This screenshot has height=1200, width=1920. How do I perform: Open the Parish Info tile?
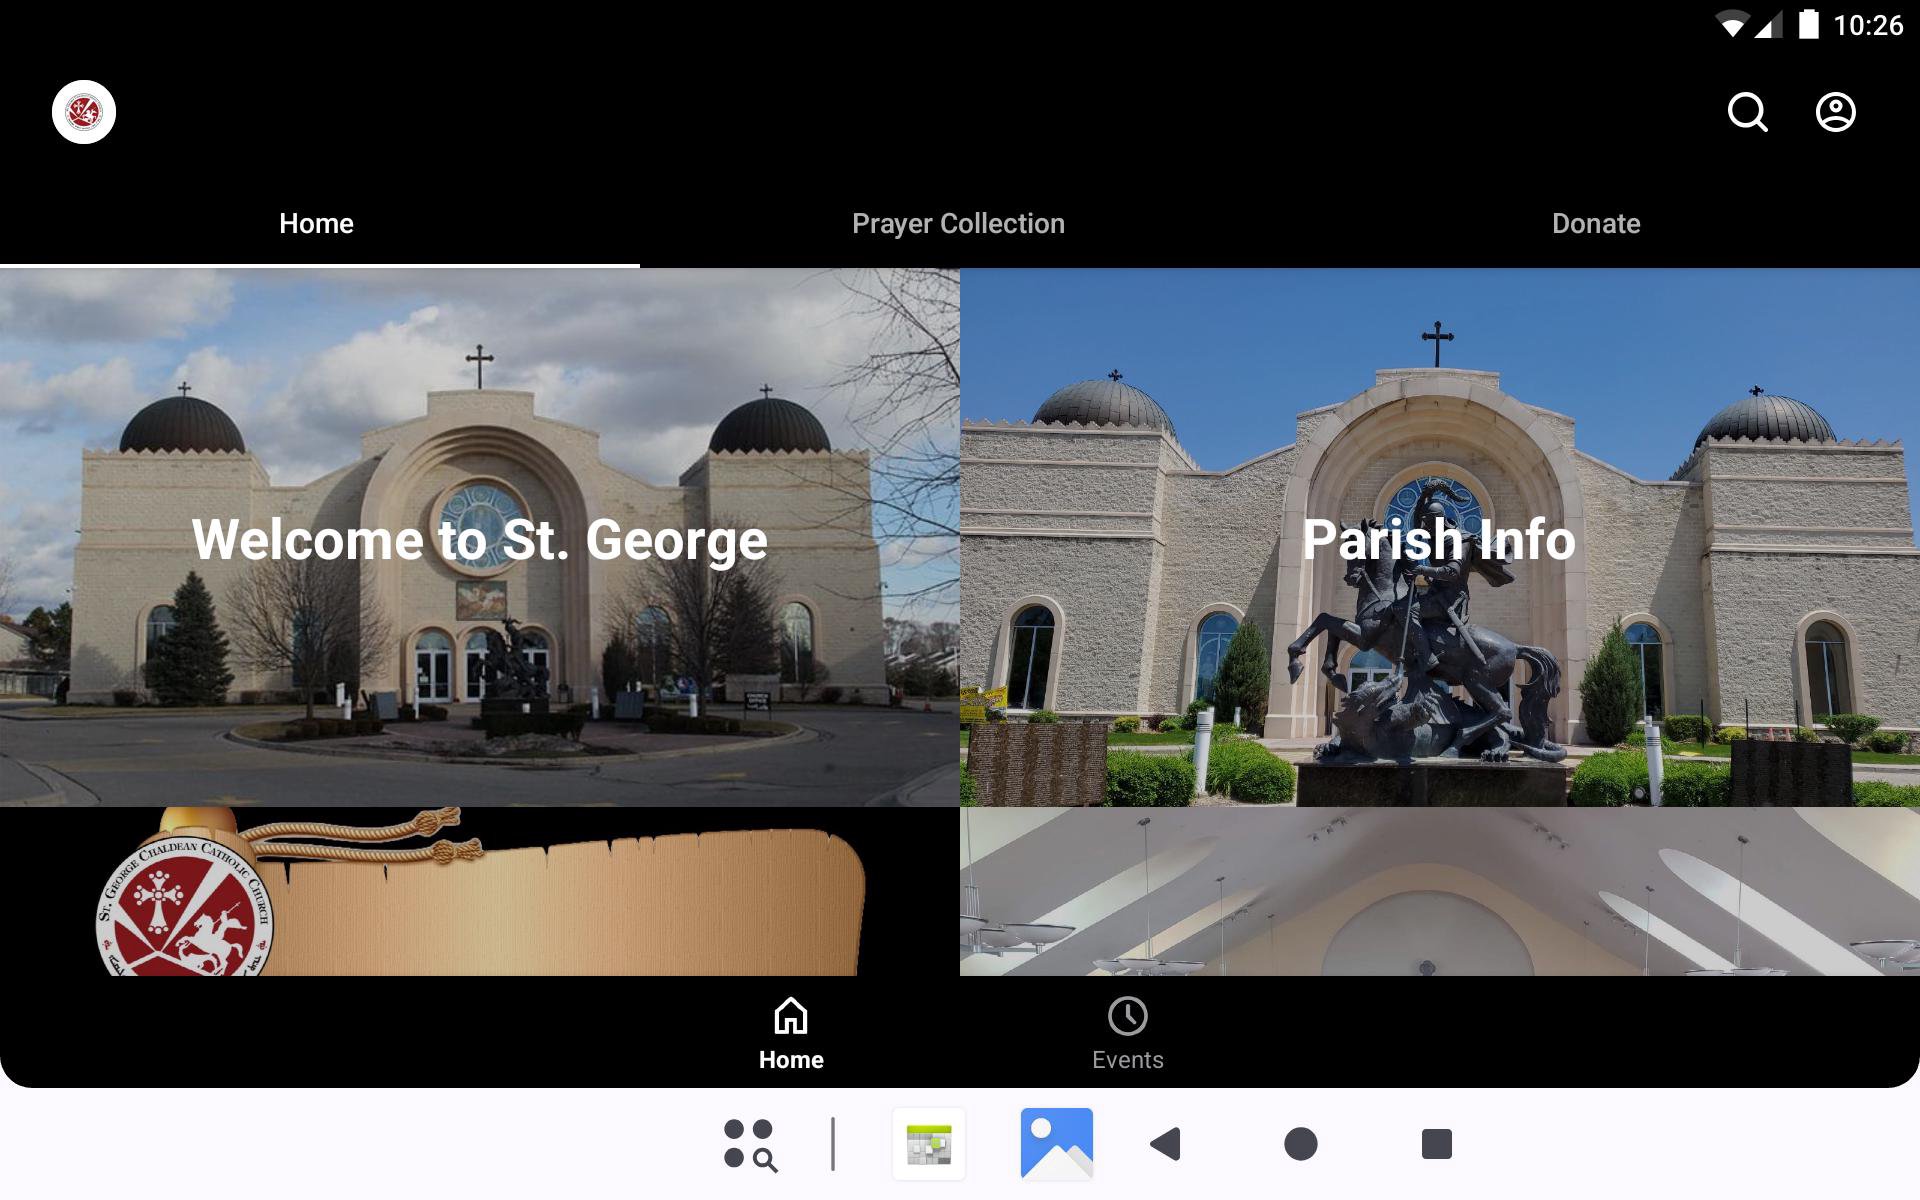1439,538
